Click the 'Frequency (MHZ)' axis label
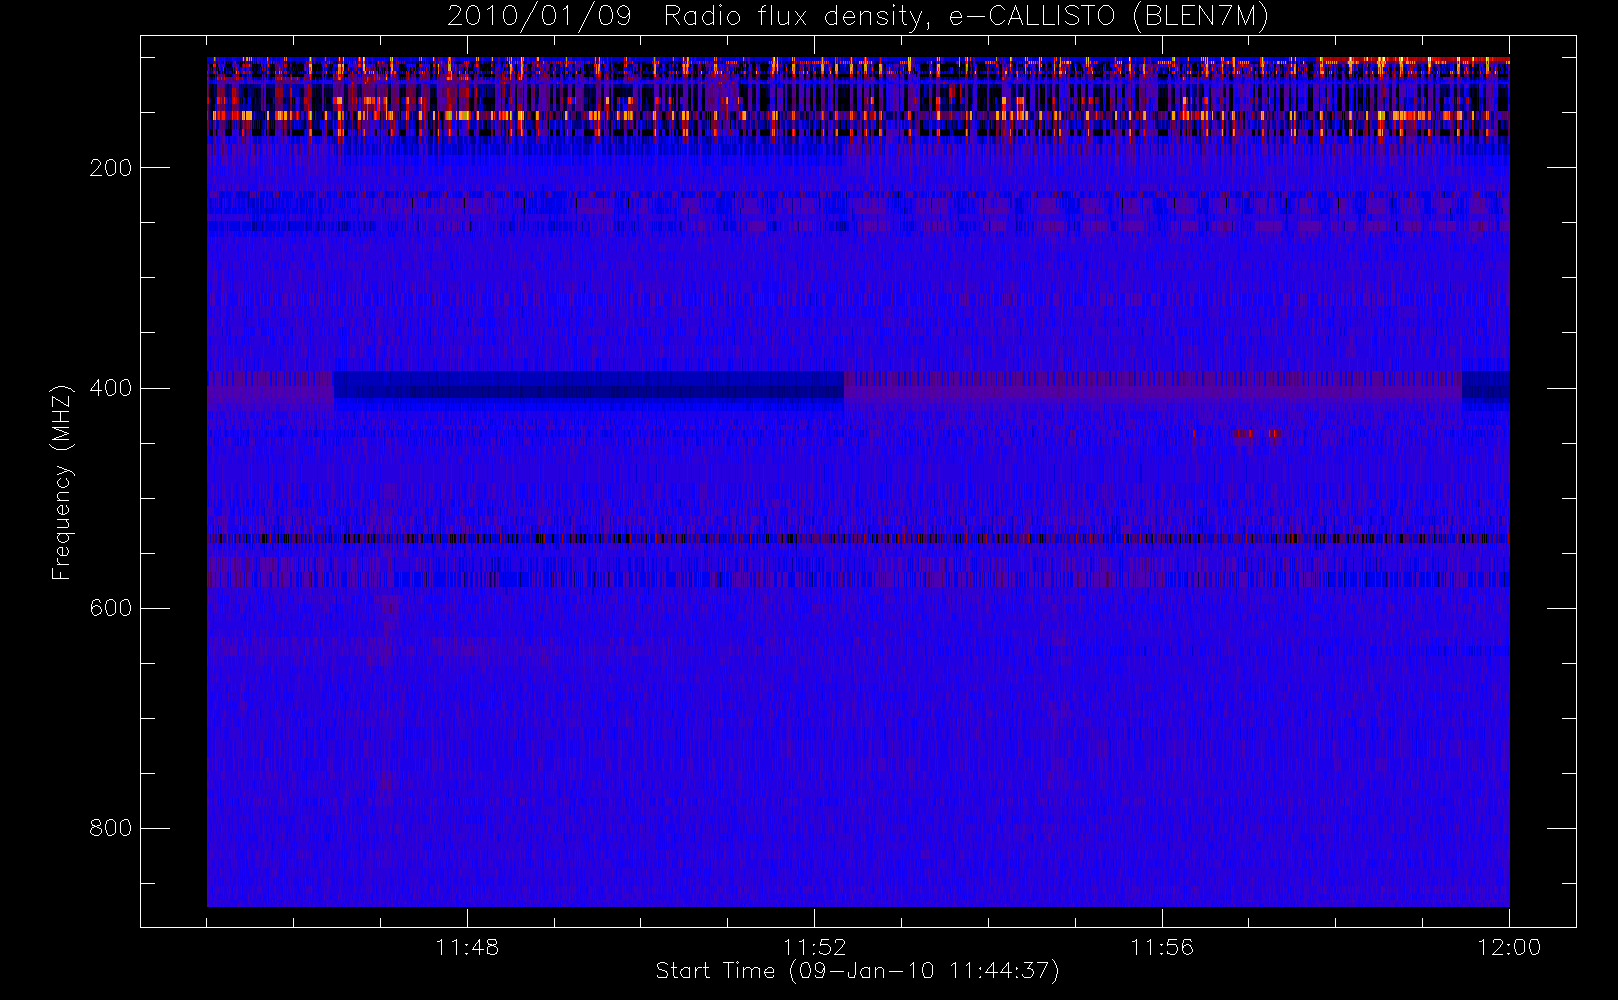 61,482
